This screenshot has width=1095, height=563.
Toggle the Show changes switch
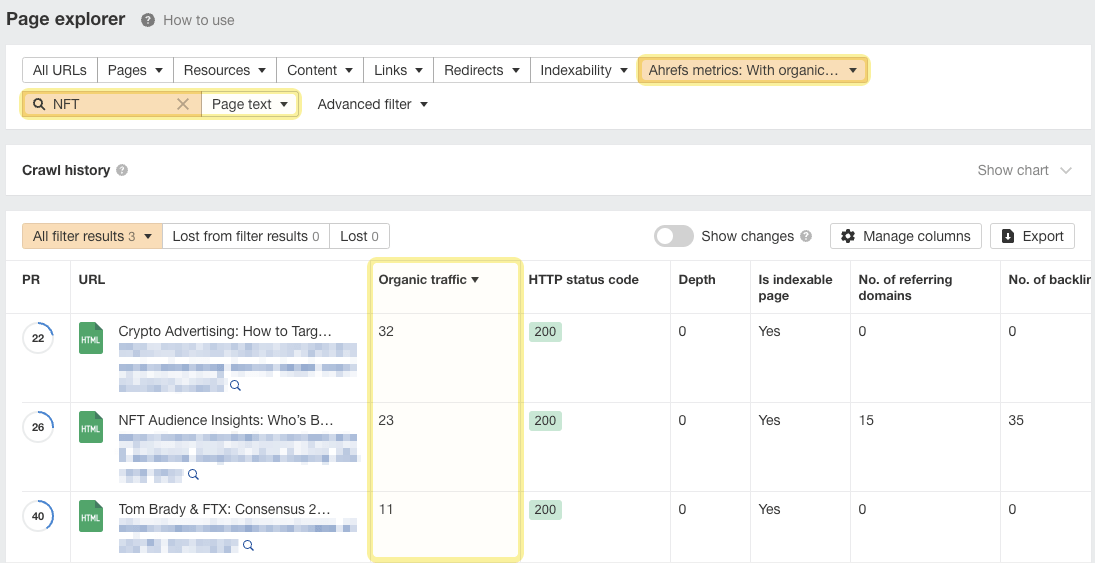point(673,236)
